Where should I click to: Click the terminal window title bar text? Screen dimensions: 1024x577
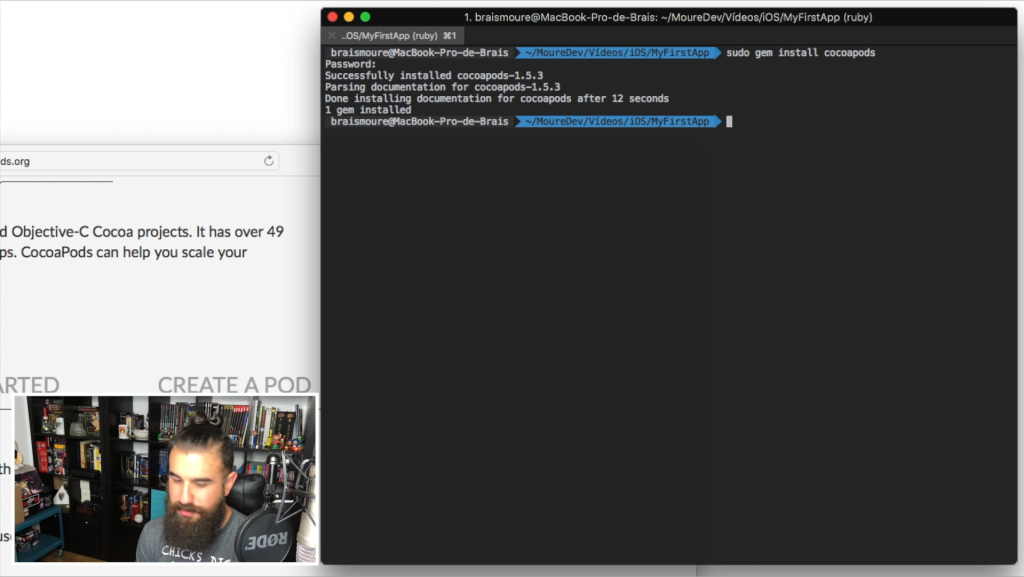668,17
